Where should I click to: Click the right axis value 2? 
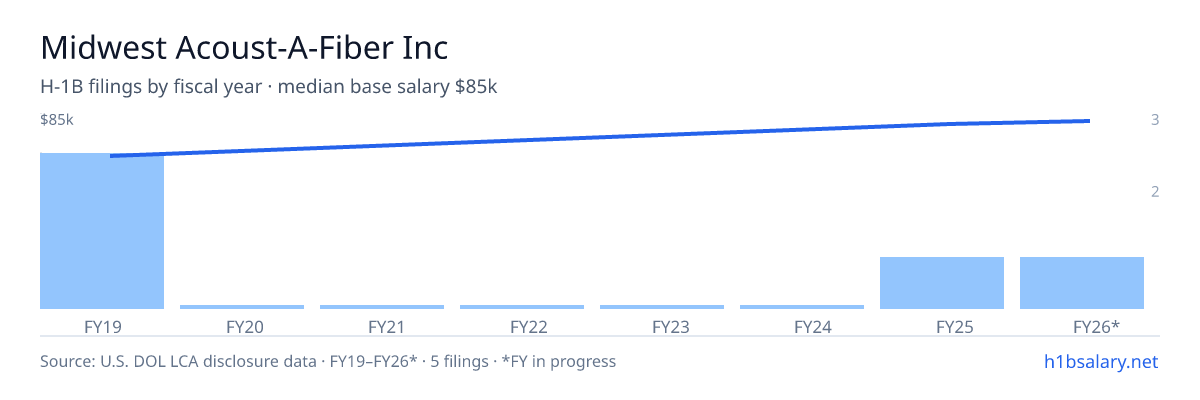(1155, 191)
